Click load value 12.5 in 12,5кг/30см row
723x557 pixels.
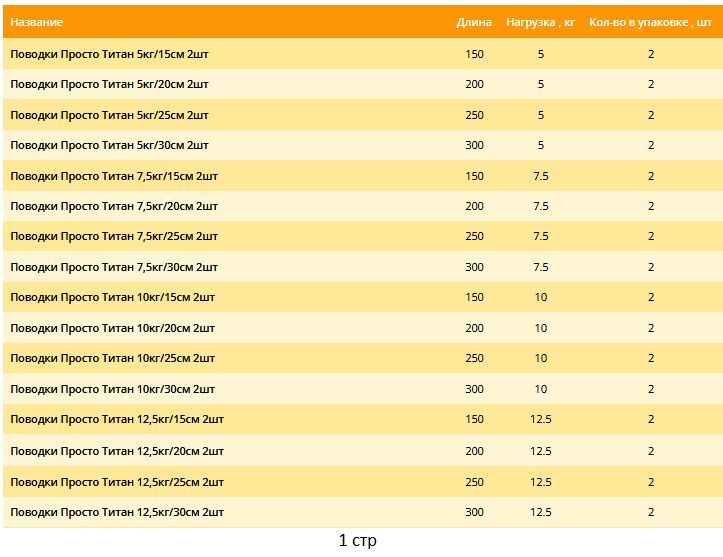click(540, 512)
